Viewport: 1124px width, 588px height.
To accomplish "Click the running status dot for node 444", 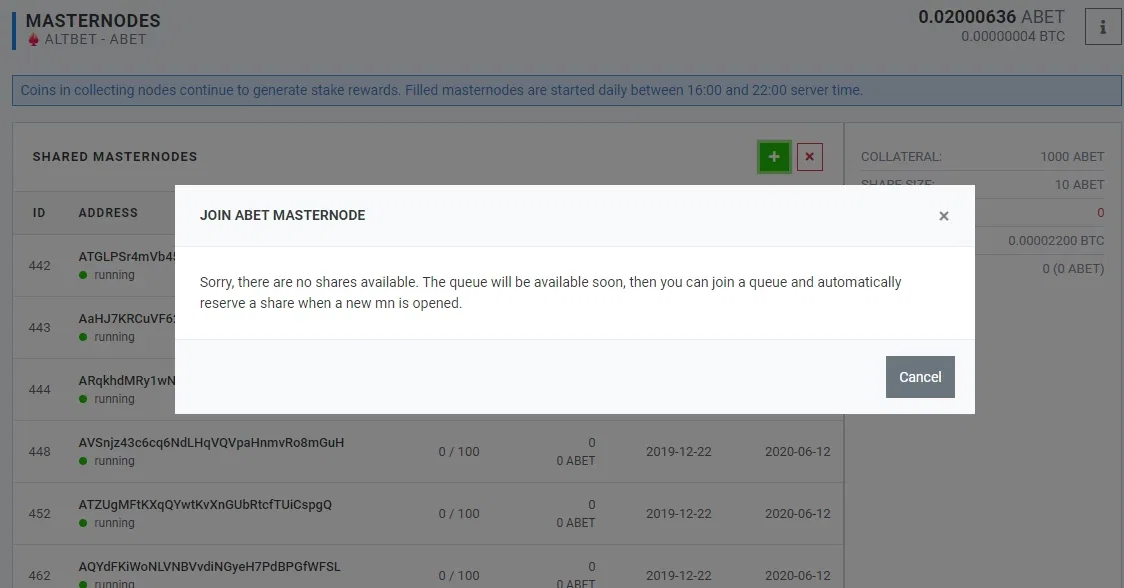I will coord(83,399).
